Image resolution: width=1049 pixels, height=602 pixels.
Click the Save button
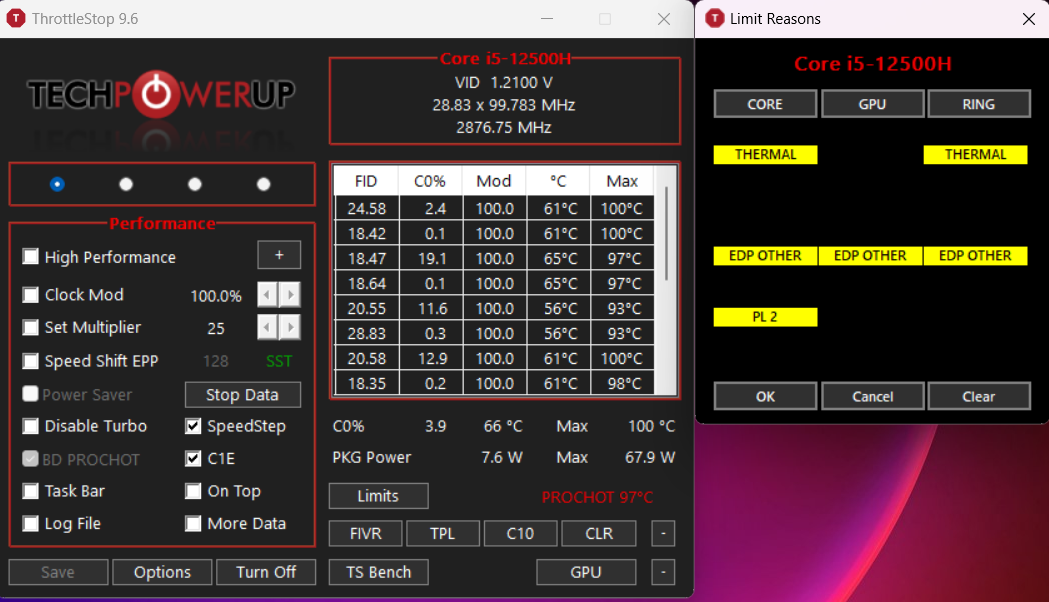click(x=58, y=572)
